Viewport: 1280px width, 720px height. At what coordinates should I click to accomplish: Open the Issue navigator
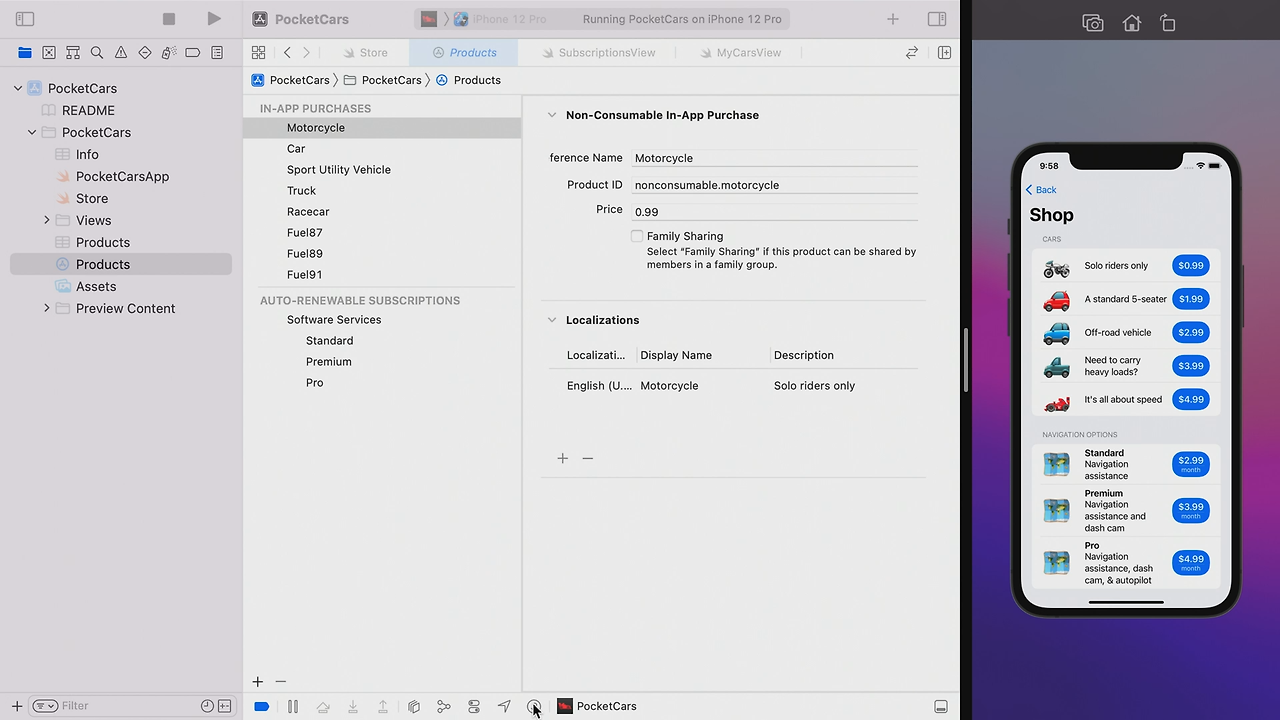[121, 52]
